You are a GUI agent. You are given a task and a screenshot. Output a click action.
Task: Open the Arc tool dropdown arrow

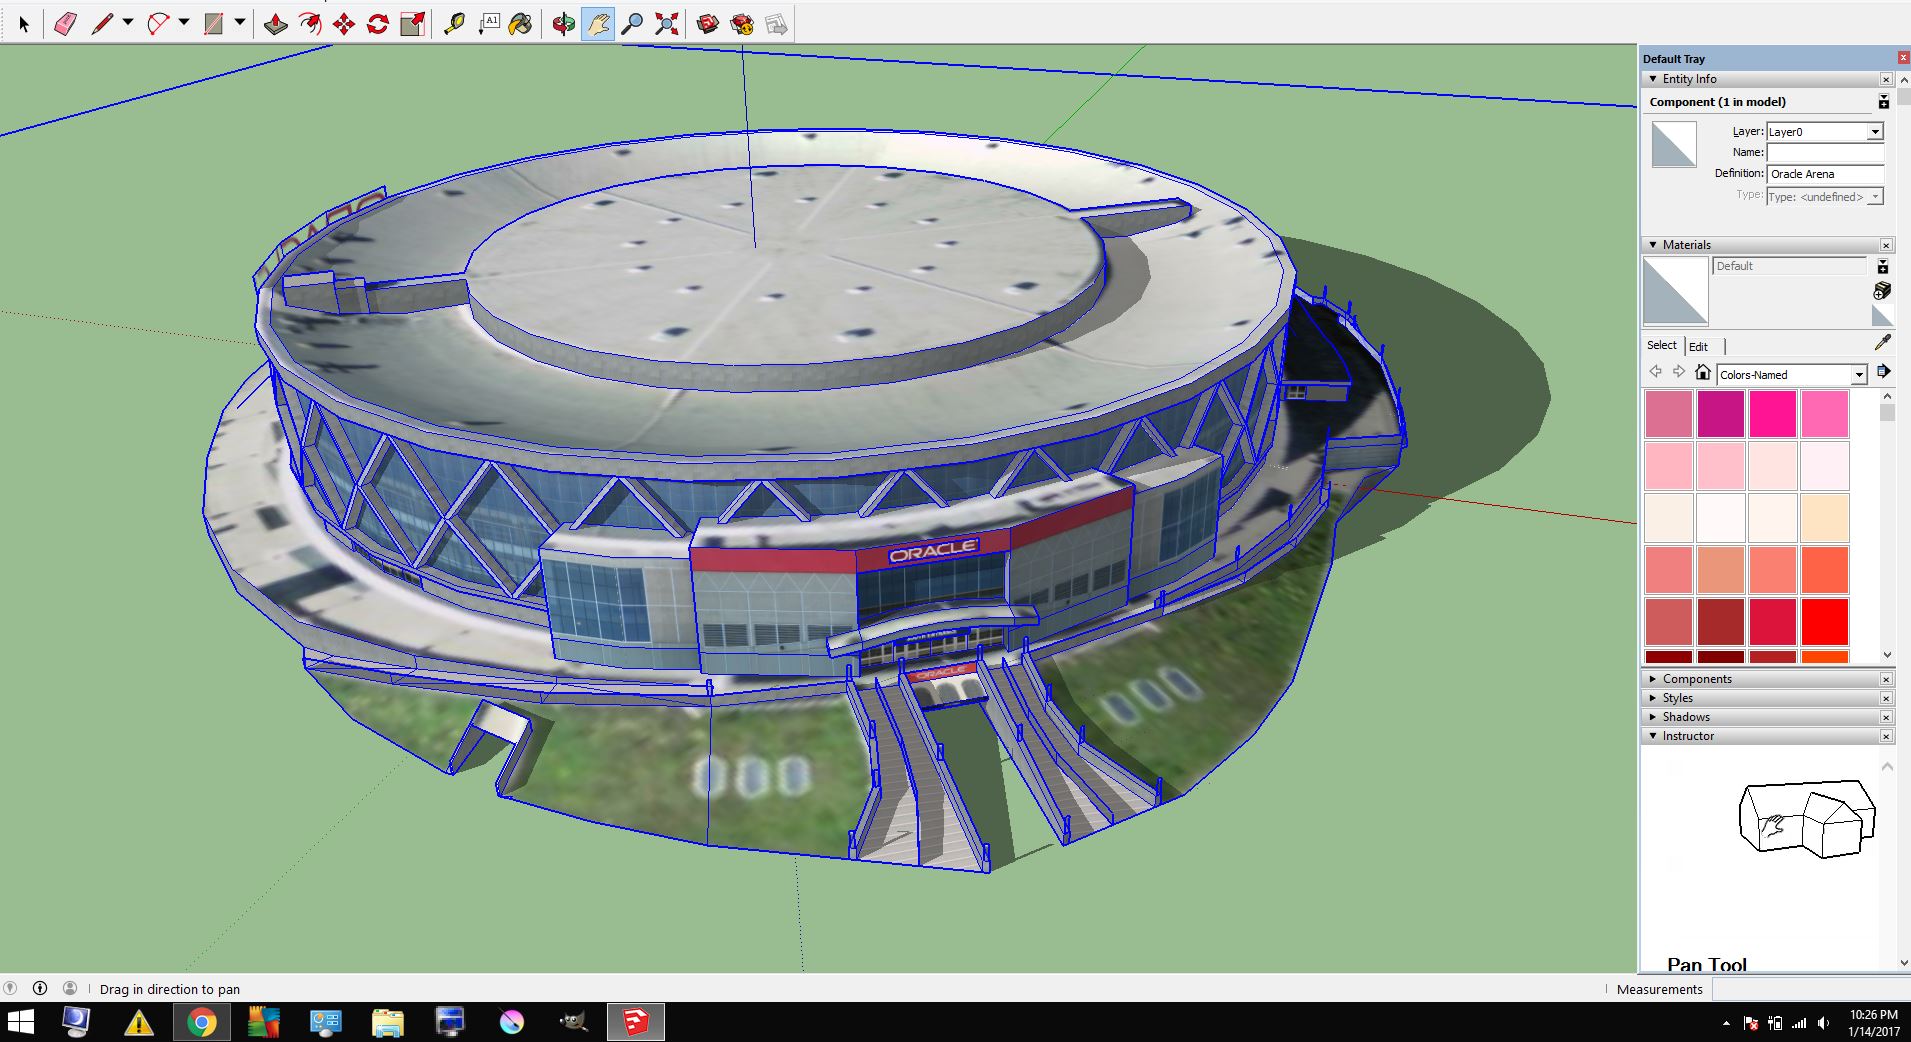point(184,23)
